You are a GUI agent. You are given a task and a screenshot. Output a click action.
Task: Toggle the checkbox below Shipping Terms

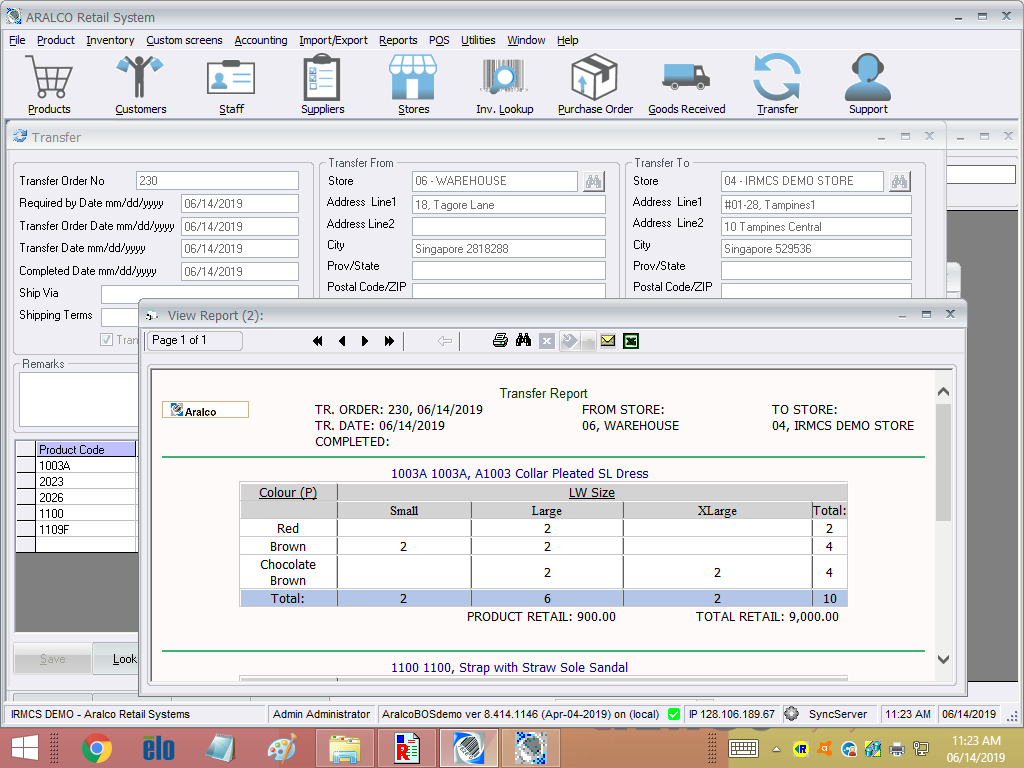(107, 340)
